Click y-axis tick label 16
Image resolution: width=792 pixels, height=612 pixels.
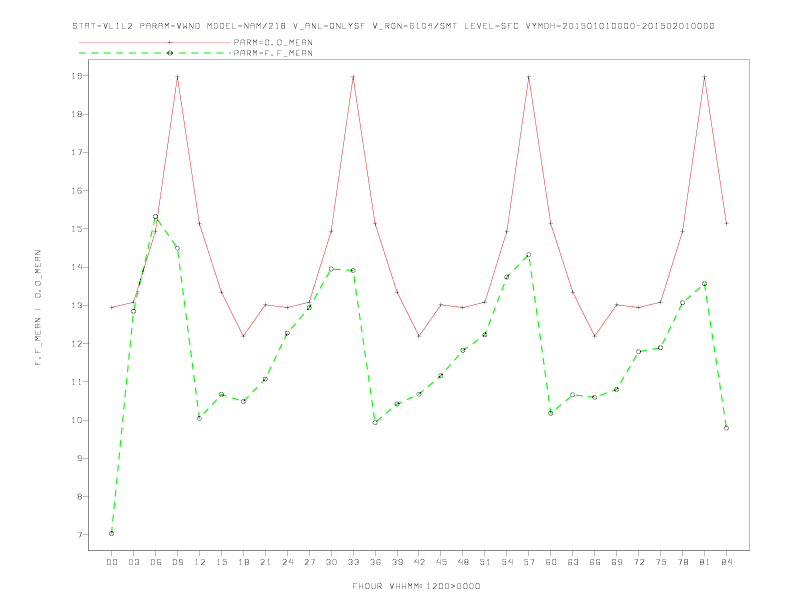tap(77, 191)
